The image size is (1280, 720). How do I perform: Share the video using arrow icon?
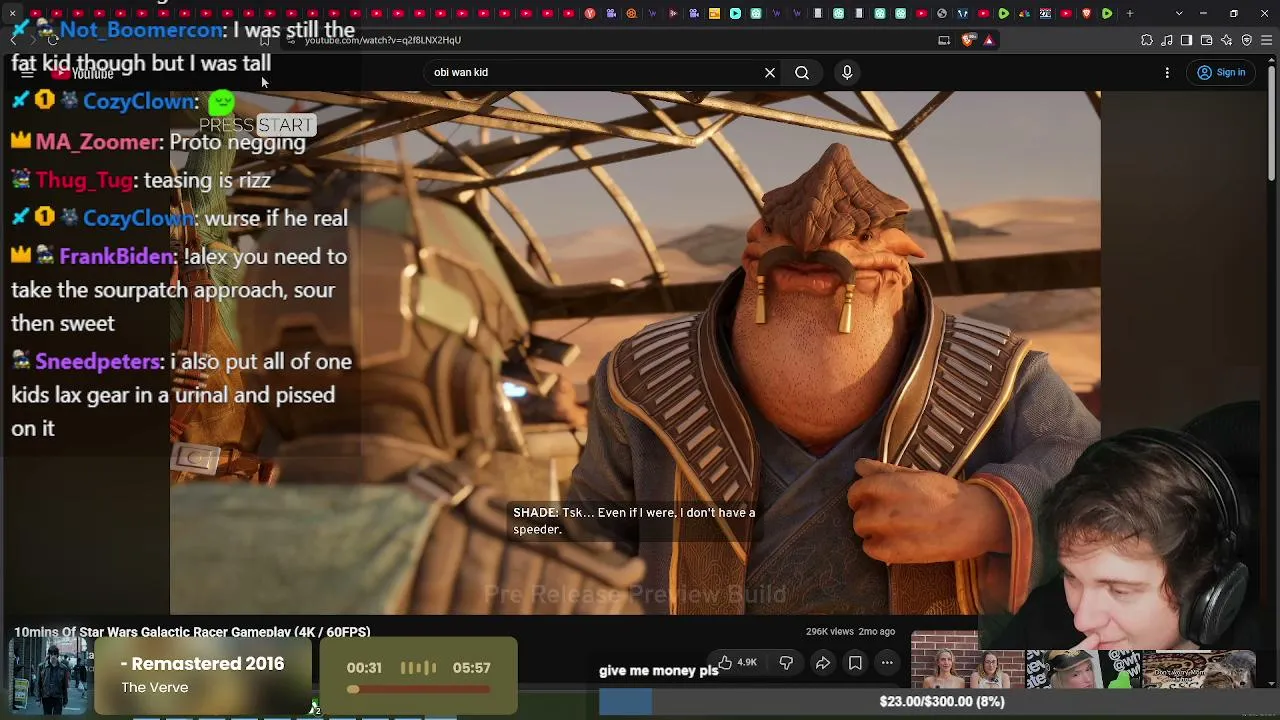pyautogui.click(x=822, y=662)
